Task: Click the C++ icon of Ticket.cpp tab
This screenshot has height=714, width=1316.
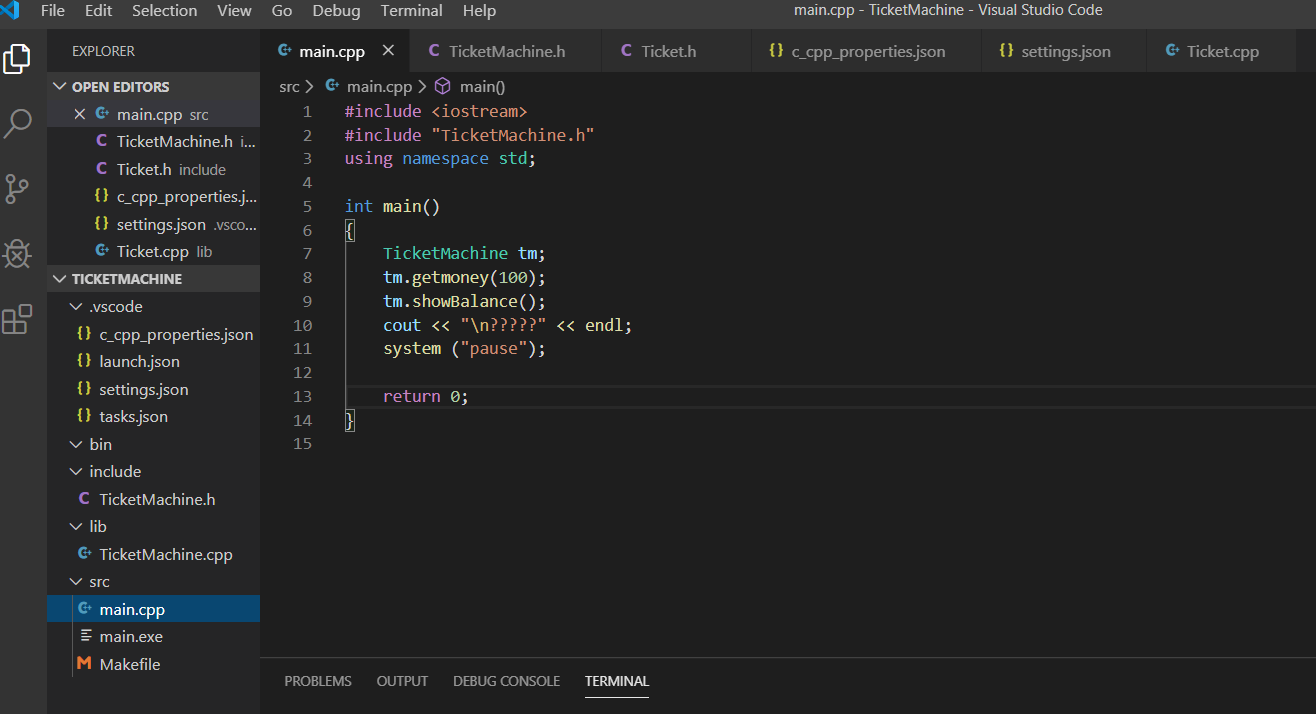Action: [1172, 51]
